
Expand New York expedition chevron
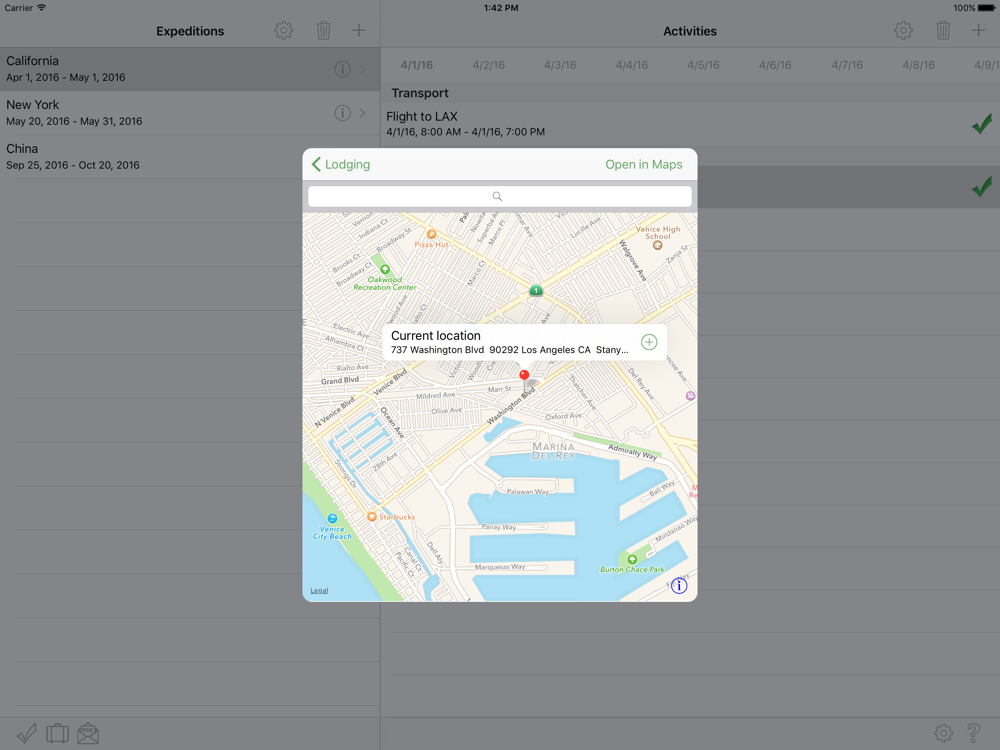tap(363, 113)
